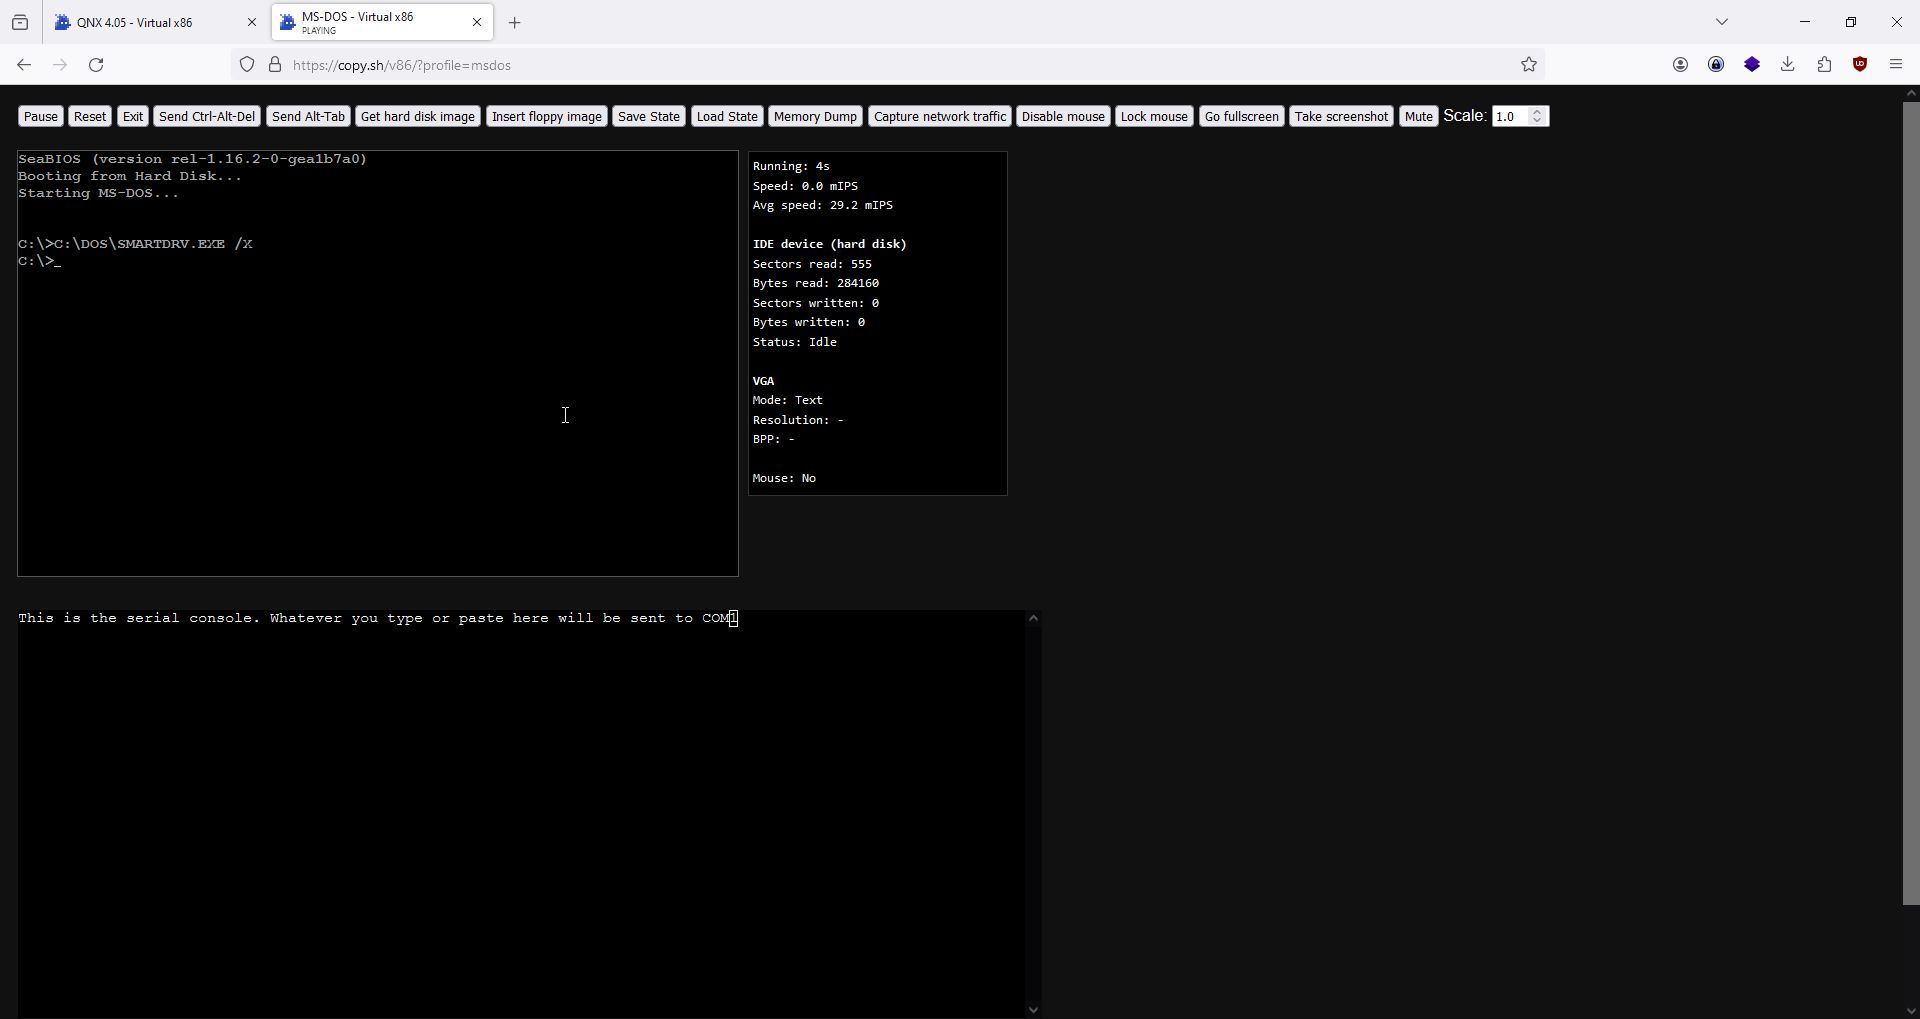Open a new browser tab

click(x=515, y=22)
